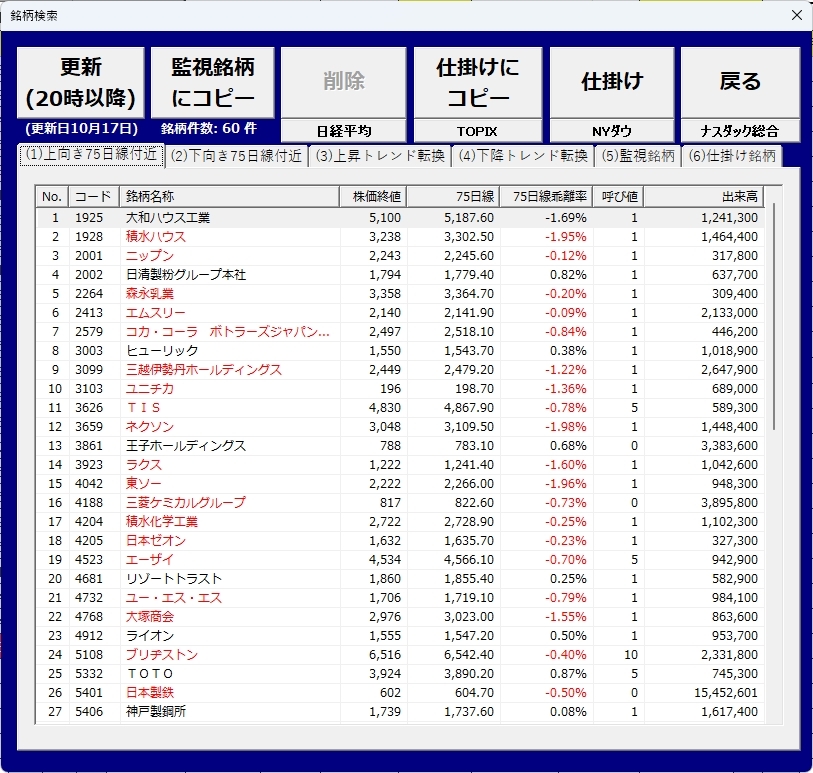Image resolution: width=813 pixels, height=773 pixels.
Task: Select the リゾートトラスト row
Action: [x=400, y=579]
